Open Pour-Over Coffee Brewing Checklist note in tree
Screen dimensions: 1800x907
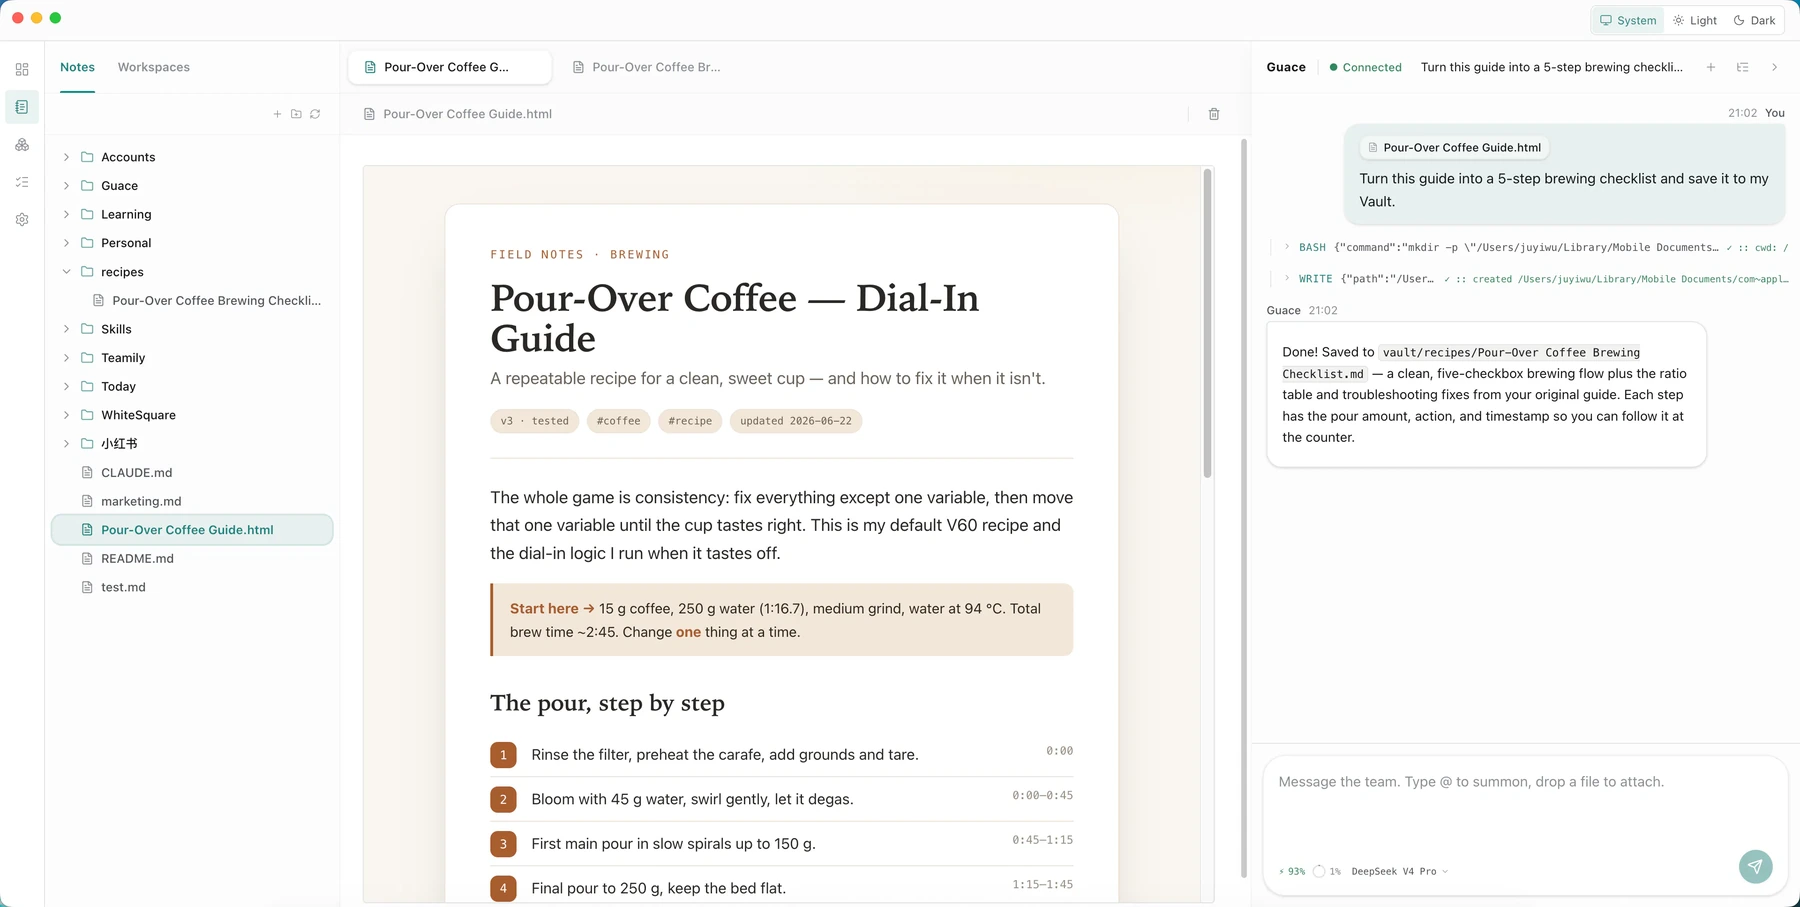(x=206, y=300)
